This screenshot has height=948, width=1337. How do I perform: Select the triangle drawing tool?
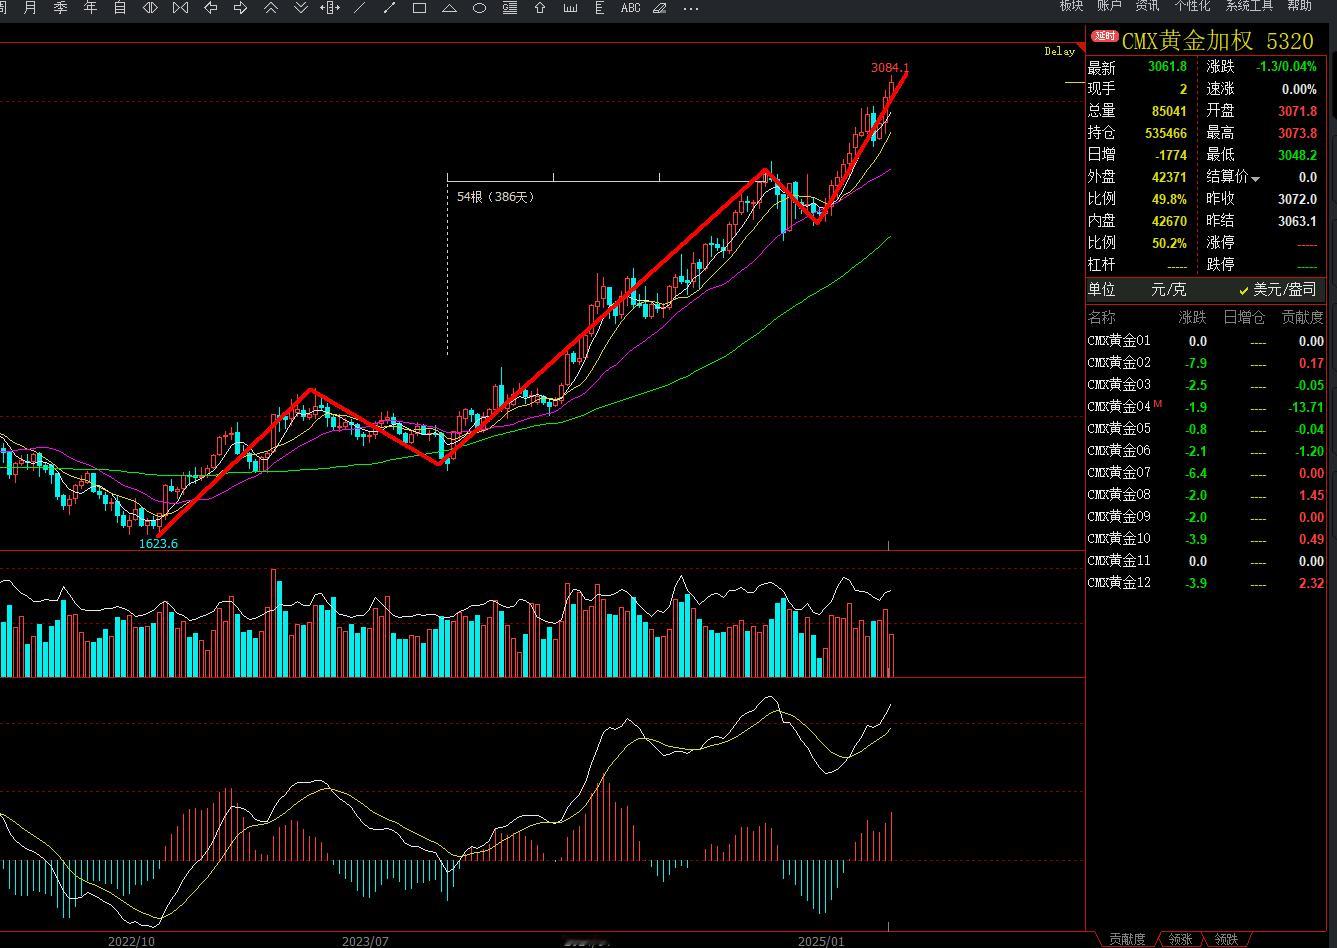[x=450, y=7]
